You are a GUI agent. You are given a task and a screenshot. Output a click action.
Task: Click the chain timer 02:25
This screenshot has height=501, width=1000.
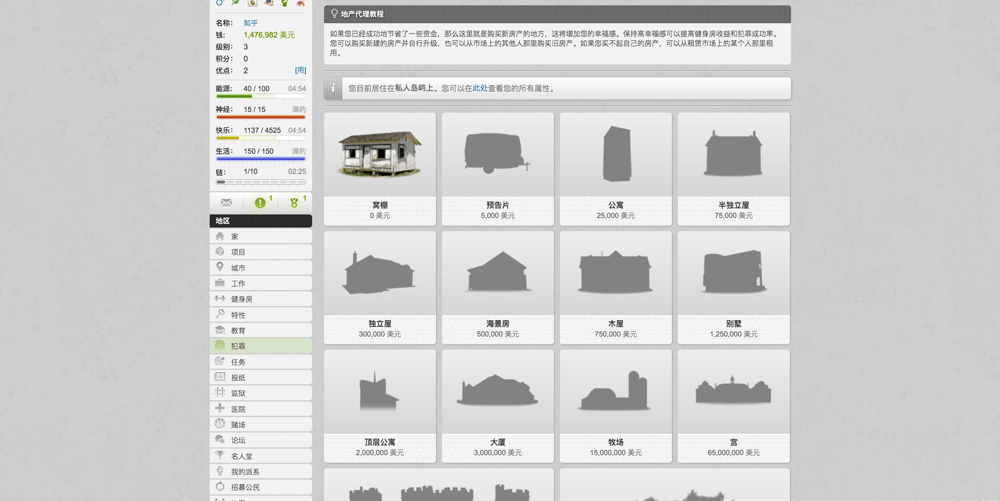click(x=297, y=171)
